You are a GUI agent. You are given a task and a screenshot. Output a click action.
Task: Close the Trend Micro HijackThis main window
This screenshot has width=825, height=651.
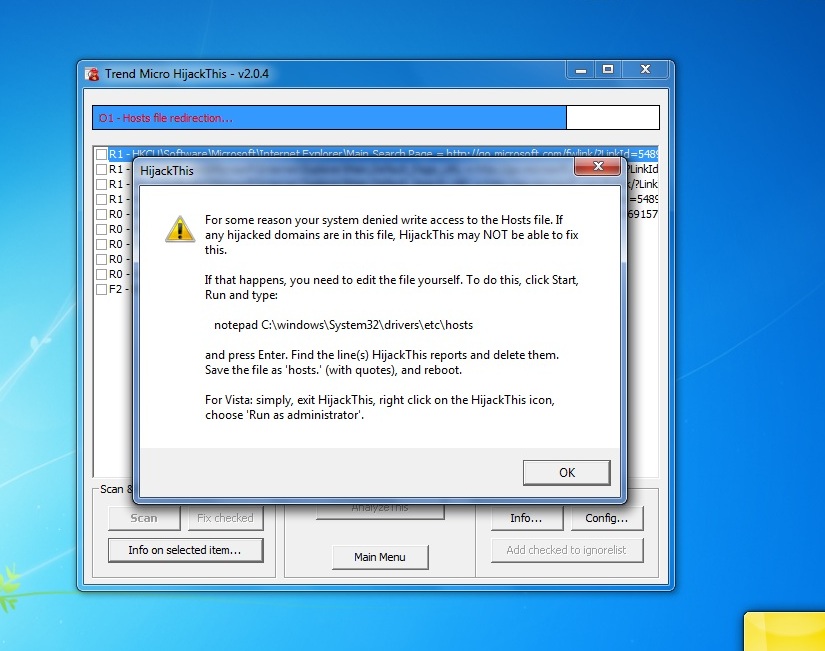[x=646, y=70]
